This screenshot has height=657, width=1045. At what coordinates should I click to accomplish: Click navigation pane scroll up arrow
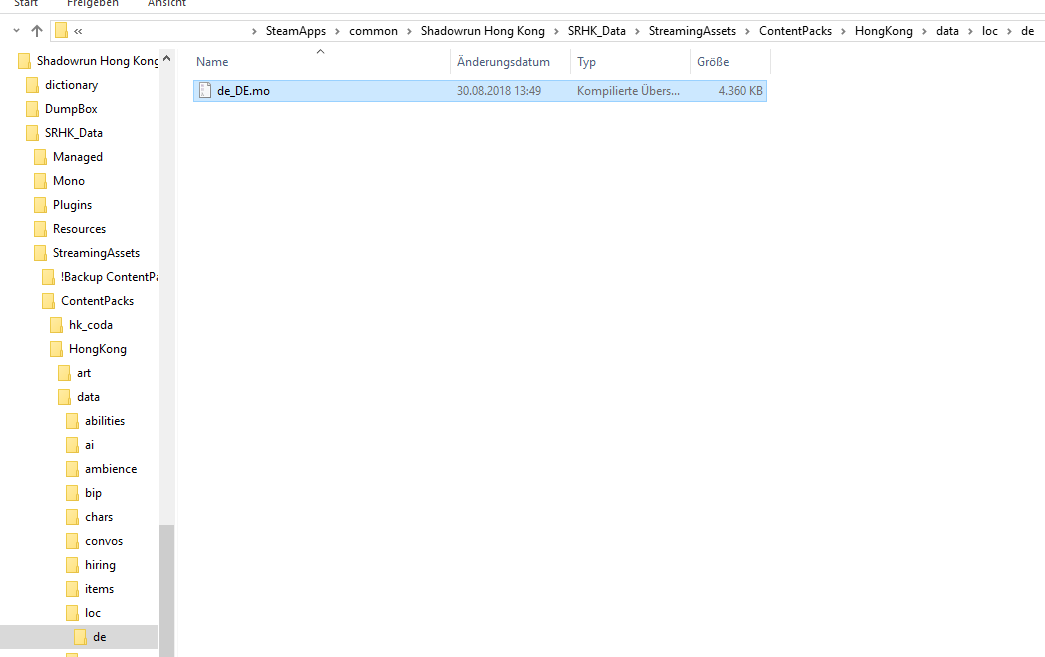167,59
